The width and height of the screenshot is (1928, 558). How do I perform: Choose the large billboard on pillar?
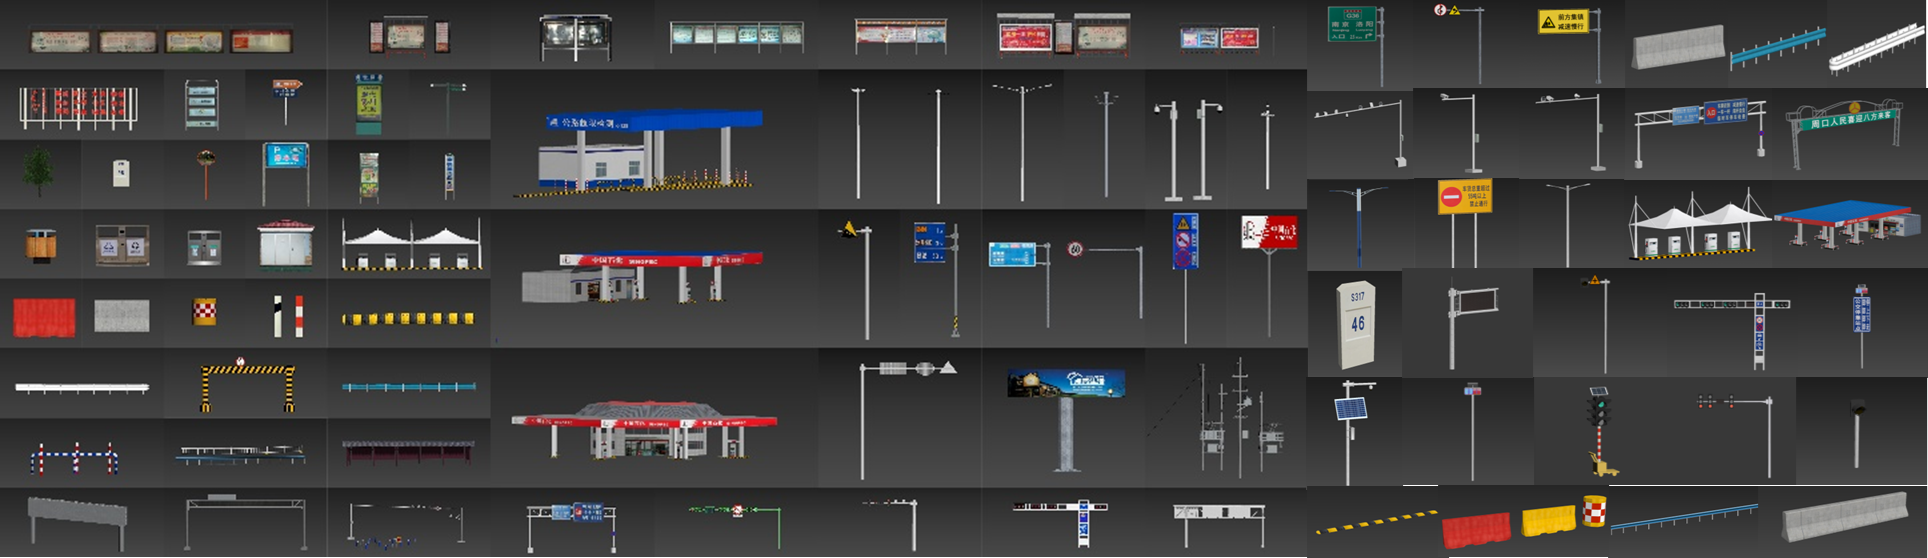(1066, 415)
